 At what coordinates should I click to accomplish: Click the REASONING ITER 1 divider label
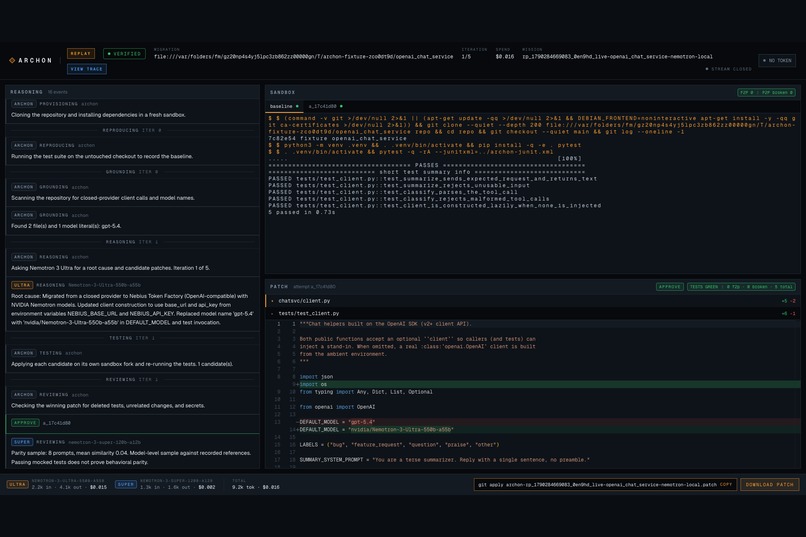click(x=132, y=242)
